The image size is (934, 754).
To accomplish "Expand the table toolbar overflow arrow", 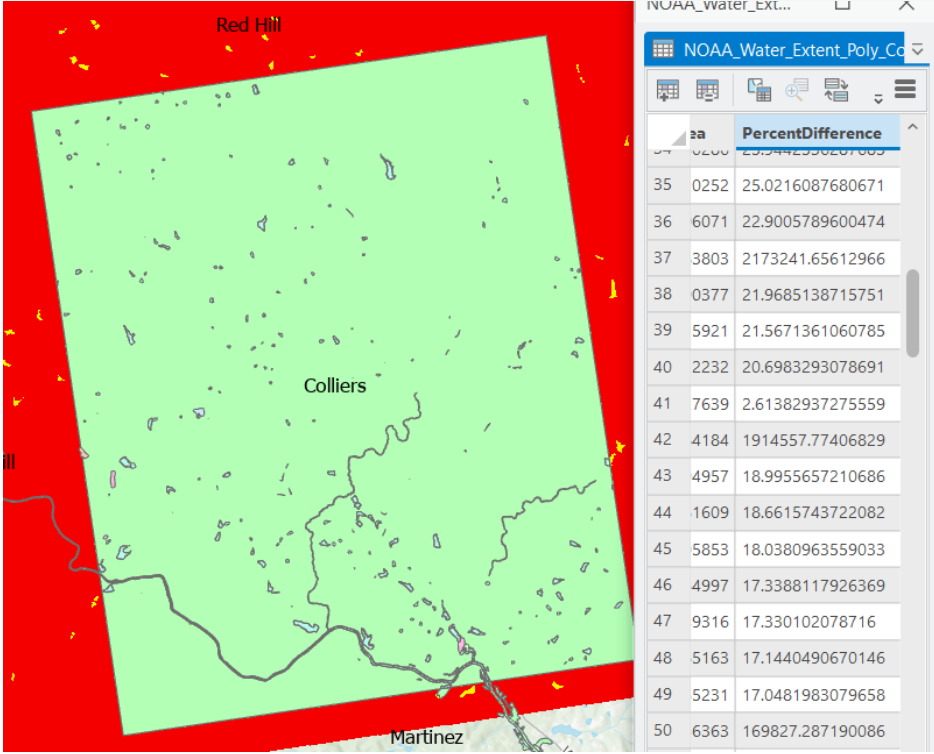I will (x=878, y=98).
